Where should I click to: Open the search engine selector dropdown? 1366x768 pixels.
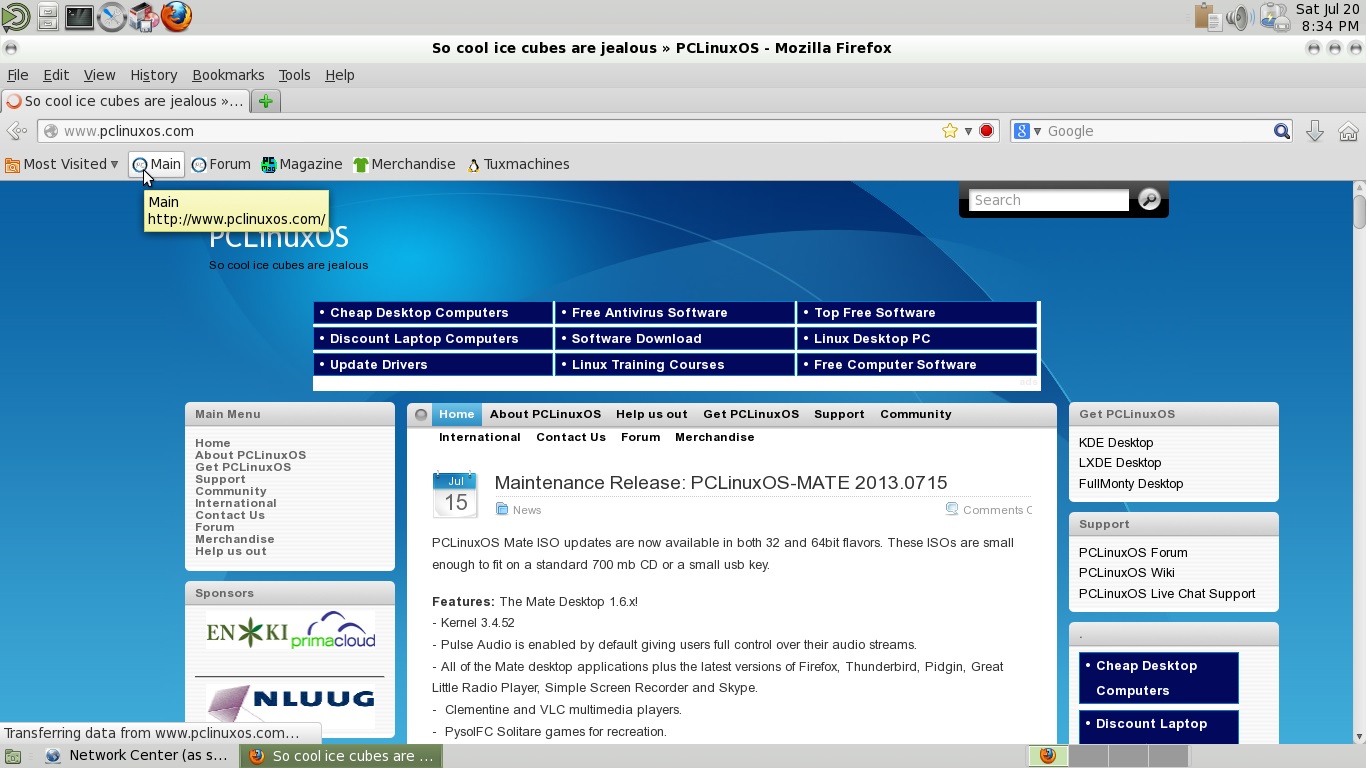[x=1028, y=131]
